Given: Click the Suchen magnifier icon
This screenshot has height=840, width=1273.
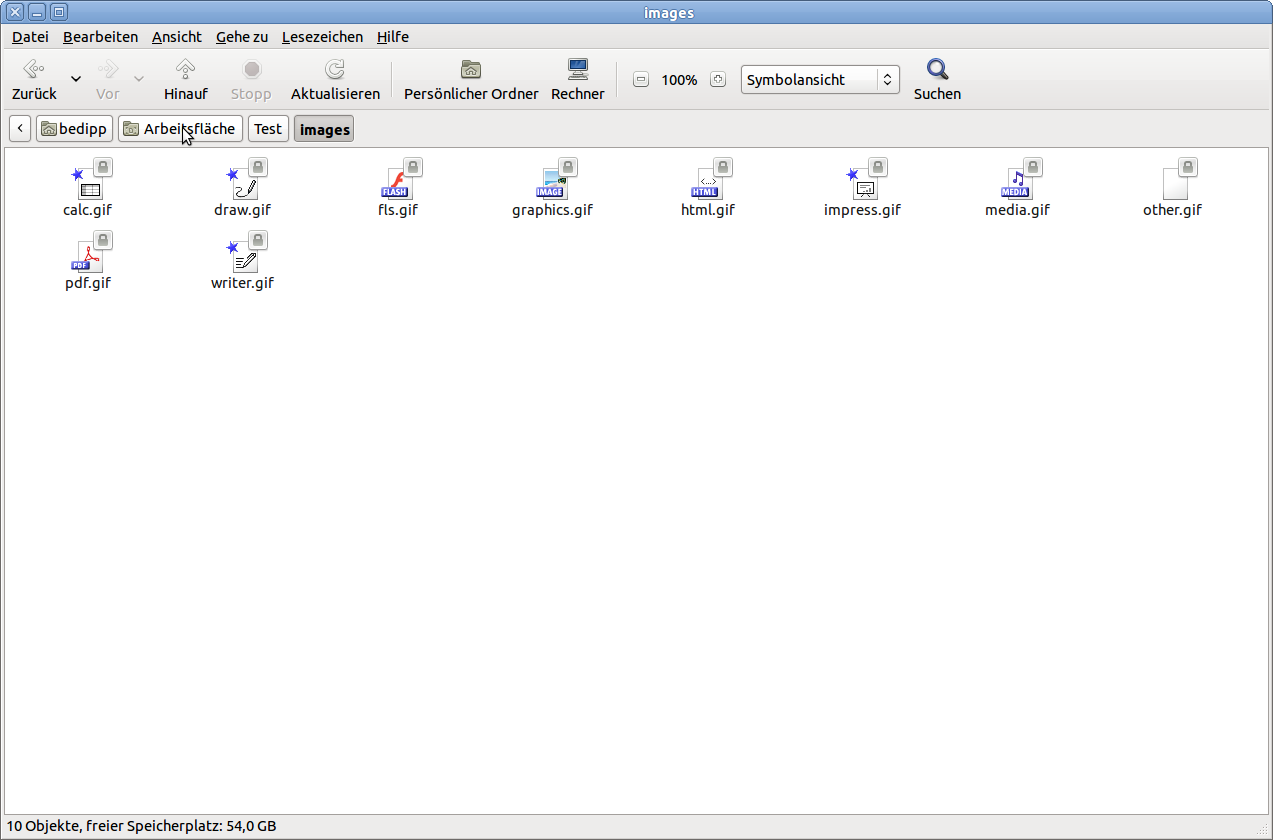Looking at the screenshot, I should pyautogui.click(x=937, y=69).
